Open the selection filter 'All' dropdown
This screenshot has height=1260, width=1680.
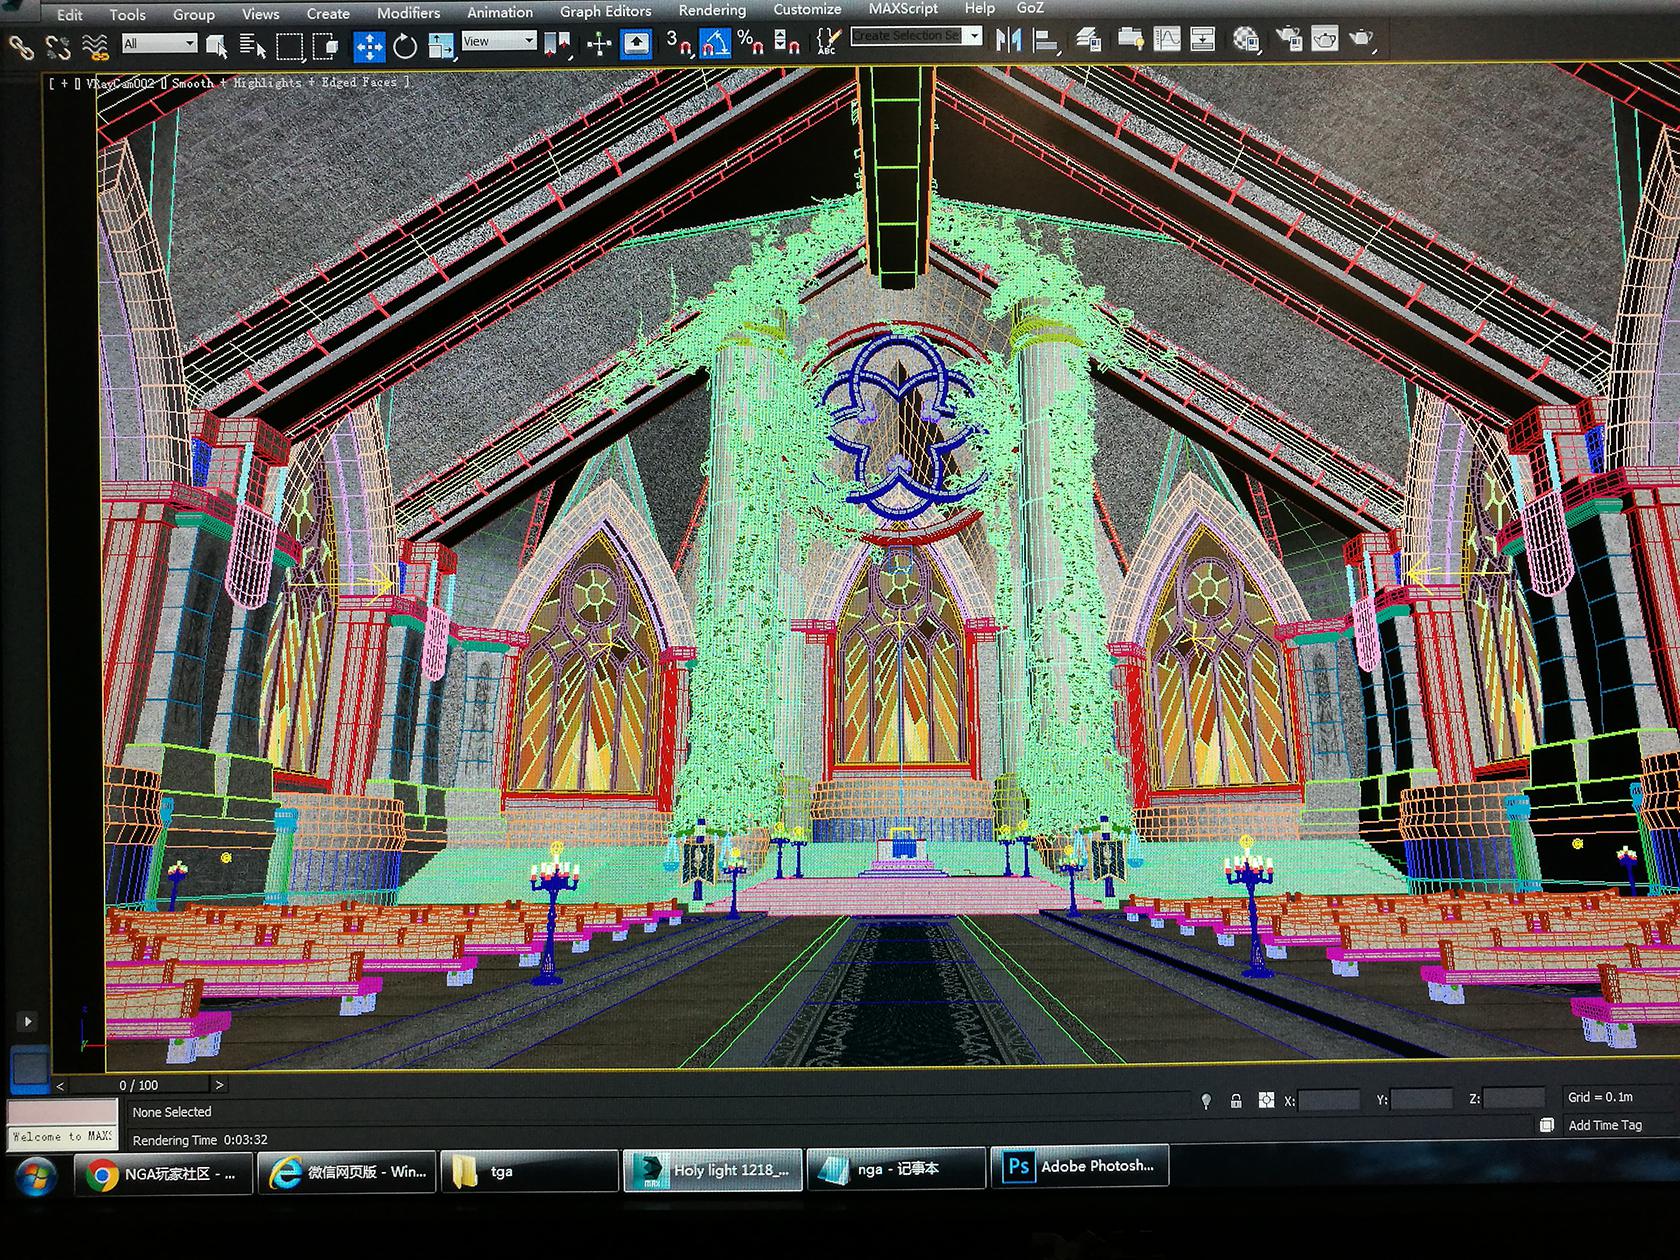click(159, 43)
